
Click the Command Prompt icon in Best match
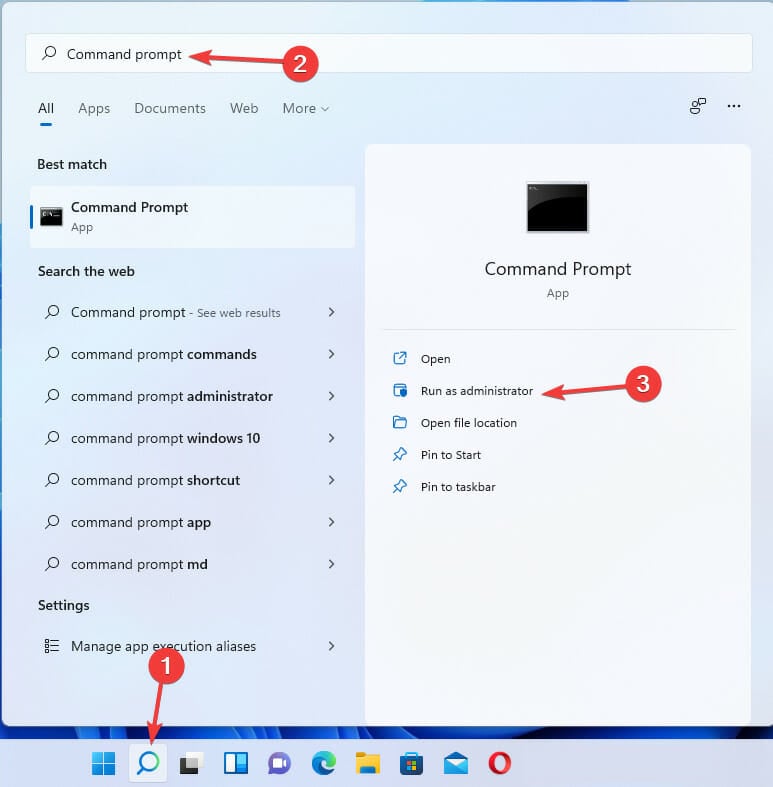[51, 217]
